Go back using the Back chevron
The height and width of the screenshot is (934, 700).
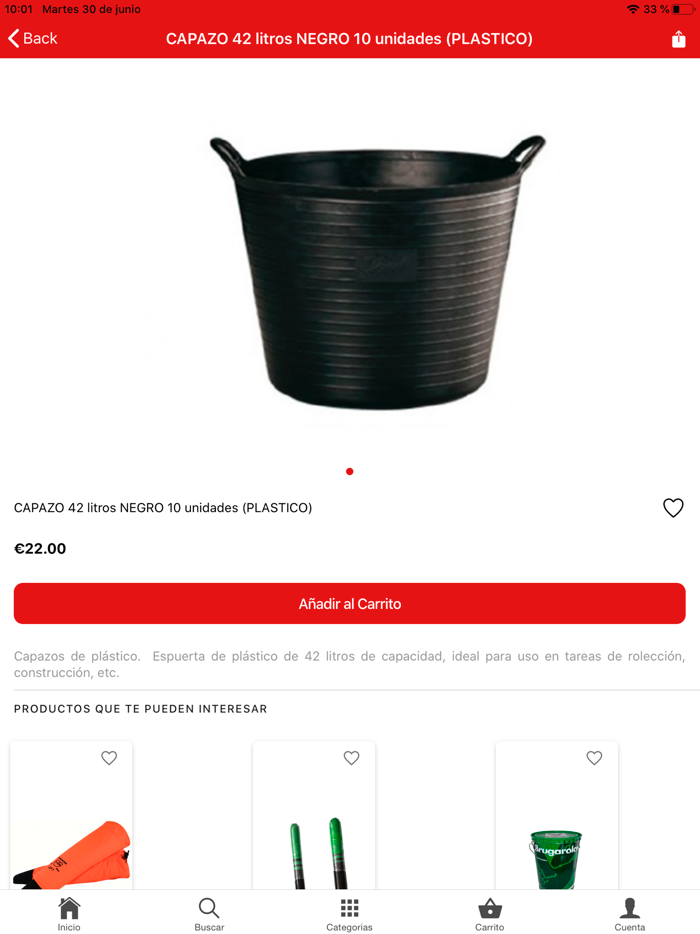[x=33, y=39]
